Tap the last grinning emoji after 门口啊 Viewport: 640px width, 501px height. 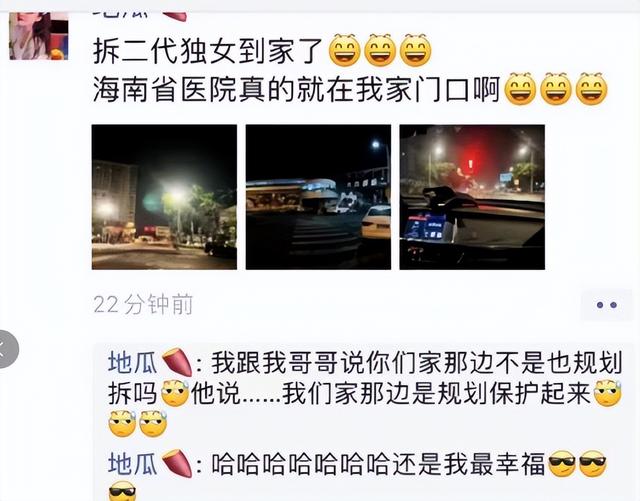point(591,89)
